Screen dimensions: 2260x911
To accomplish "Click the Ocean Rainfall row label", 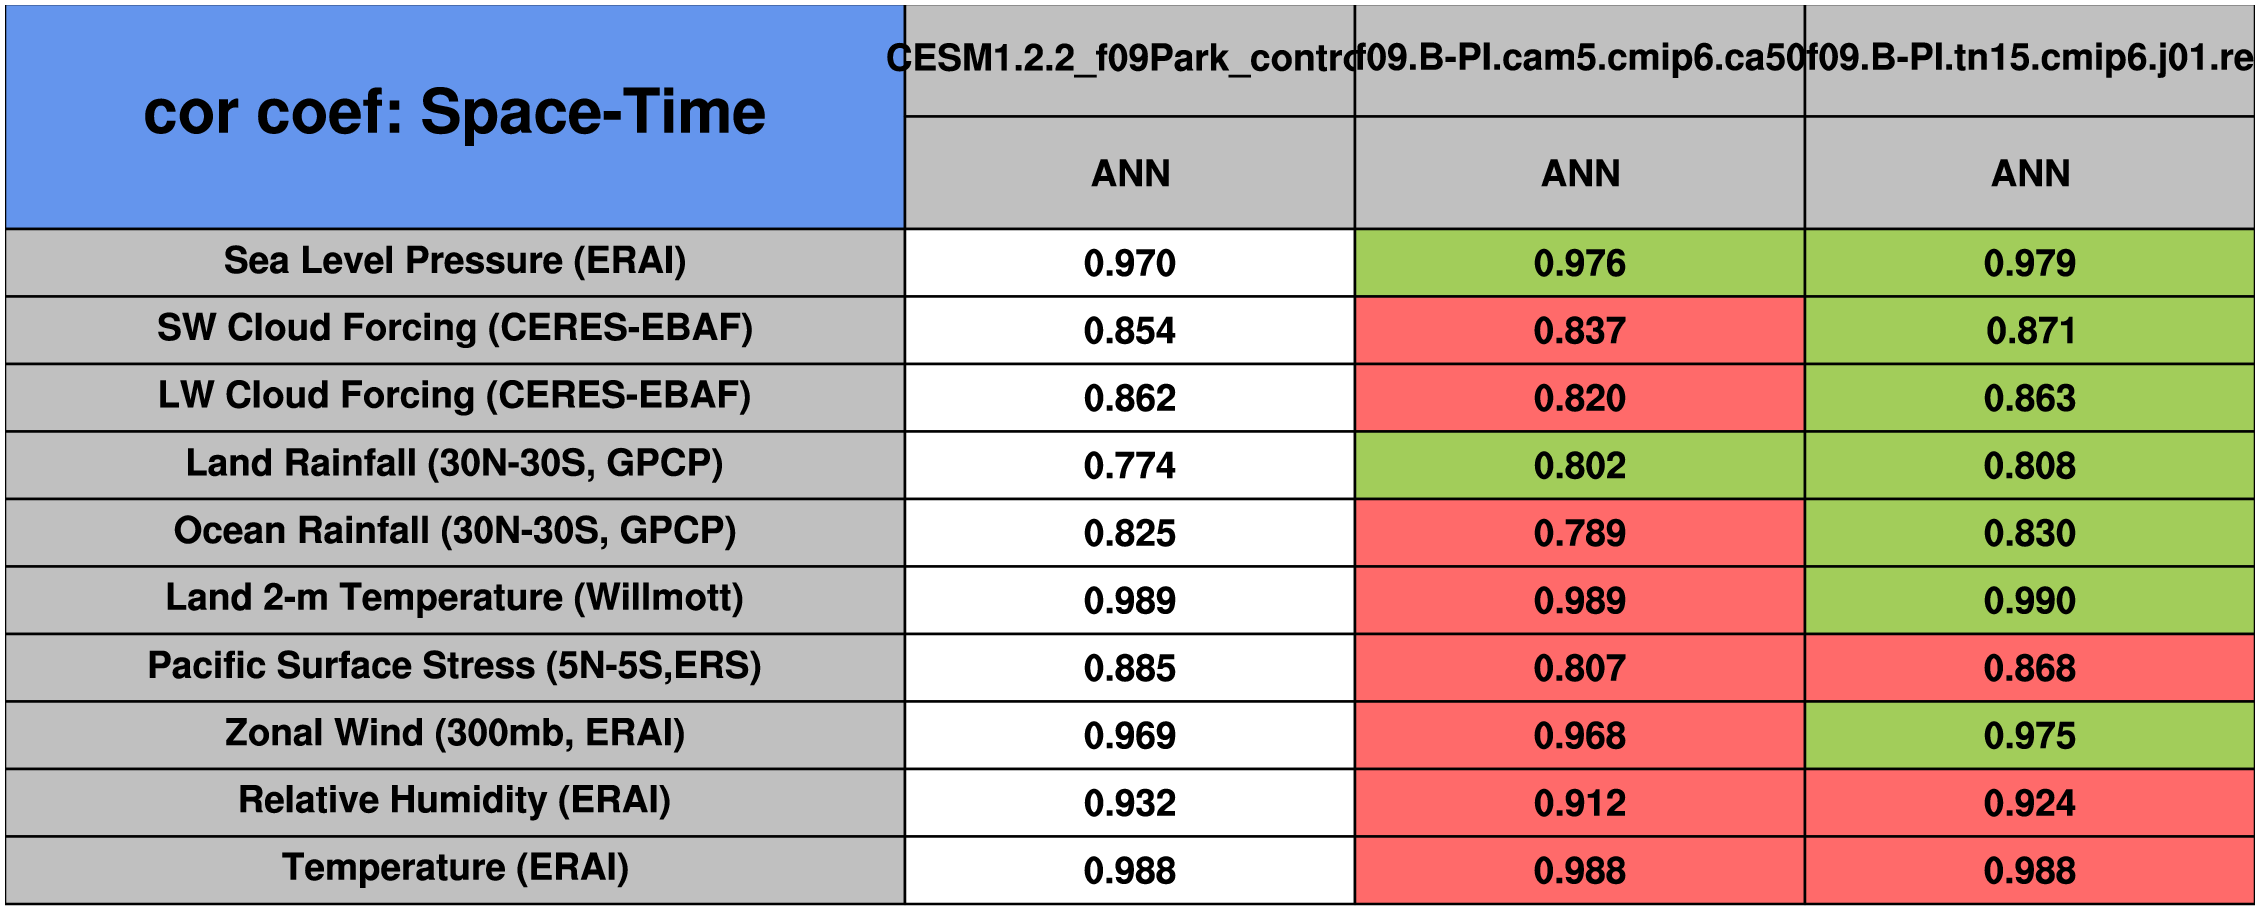I will pyautogui.click(x=455, y=531).
